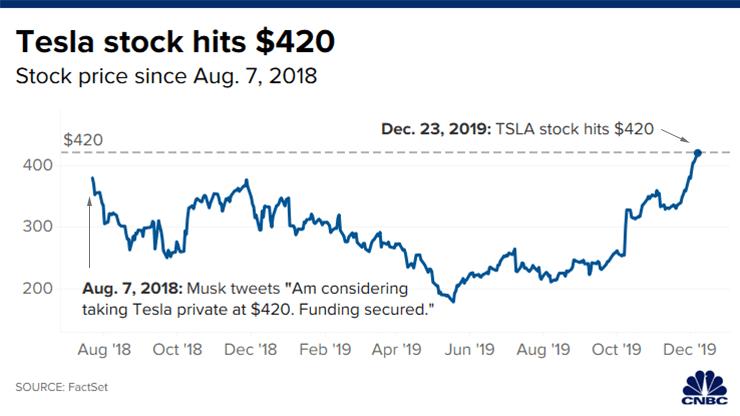Viewport: 740px width, 416px height.
Task: Click the 300 y-axis label
Action: 38,226
